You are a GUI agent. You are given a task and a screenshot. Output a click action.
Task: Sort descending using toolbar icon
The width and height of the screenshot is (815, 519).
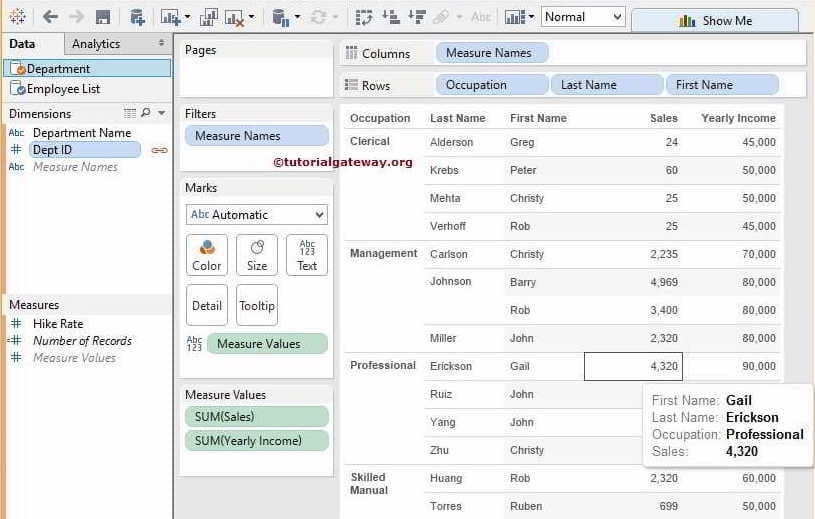click(x=417, y=17)
